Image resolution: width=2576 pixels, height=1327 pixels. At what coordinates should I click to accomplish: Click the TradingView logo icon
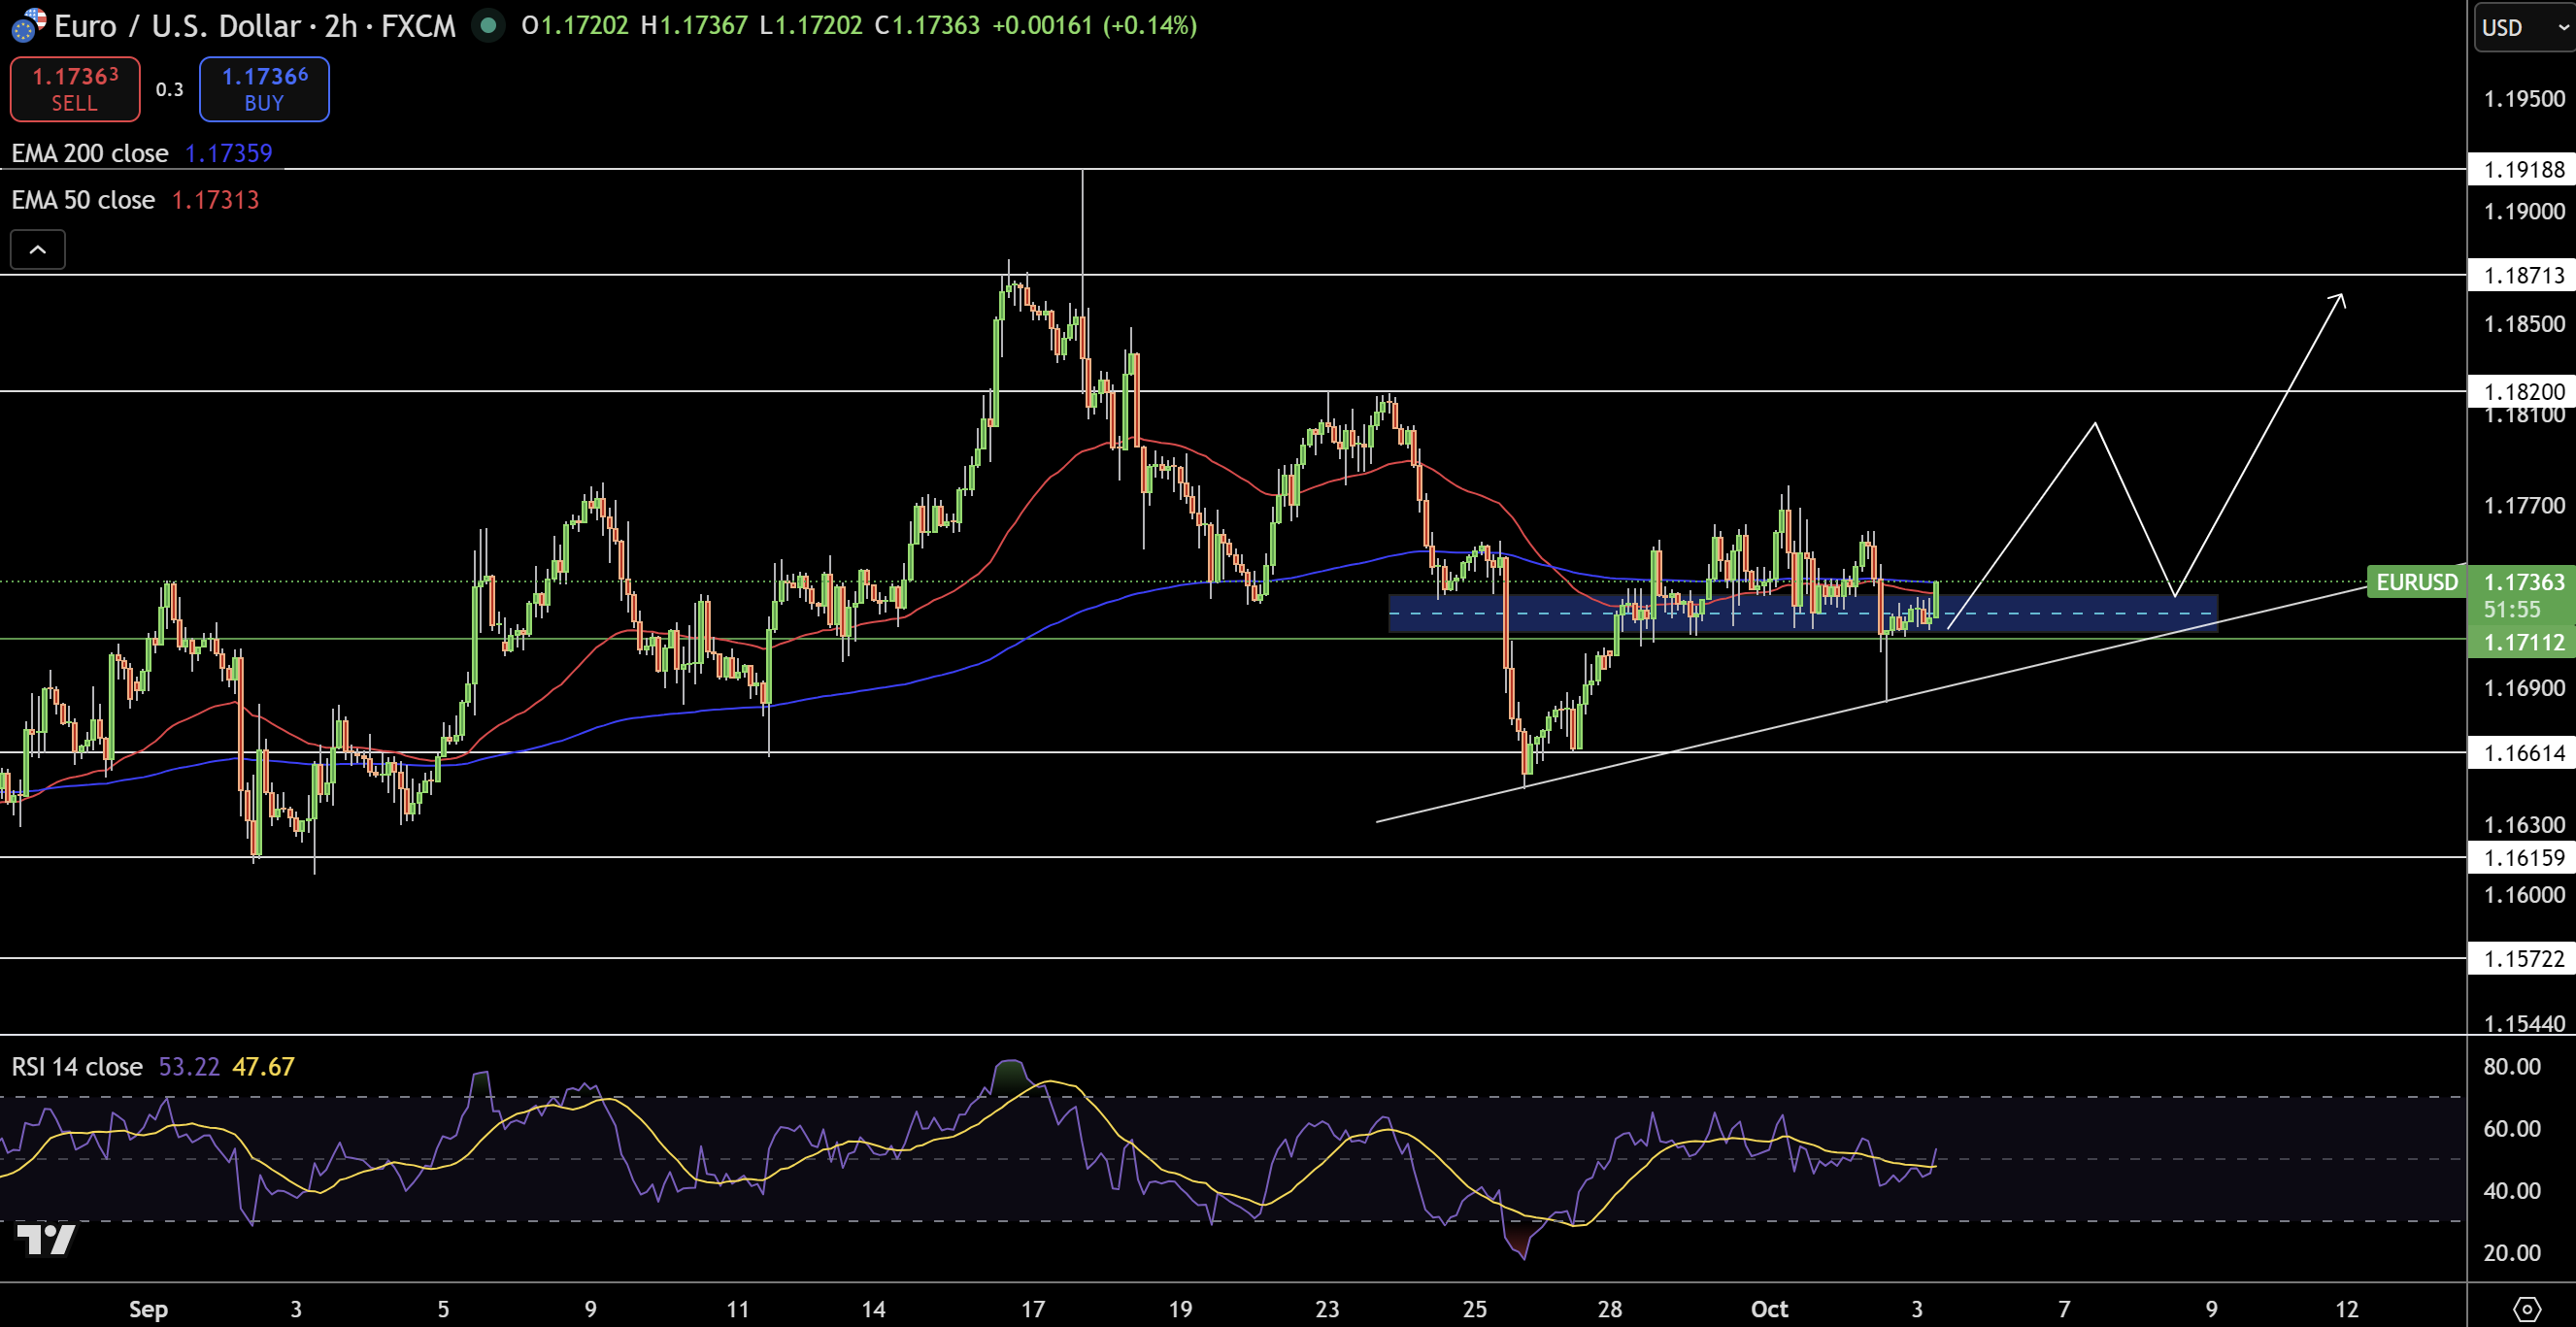[46, 1240]
